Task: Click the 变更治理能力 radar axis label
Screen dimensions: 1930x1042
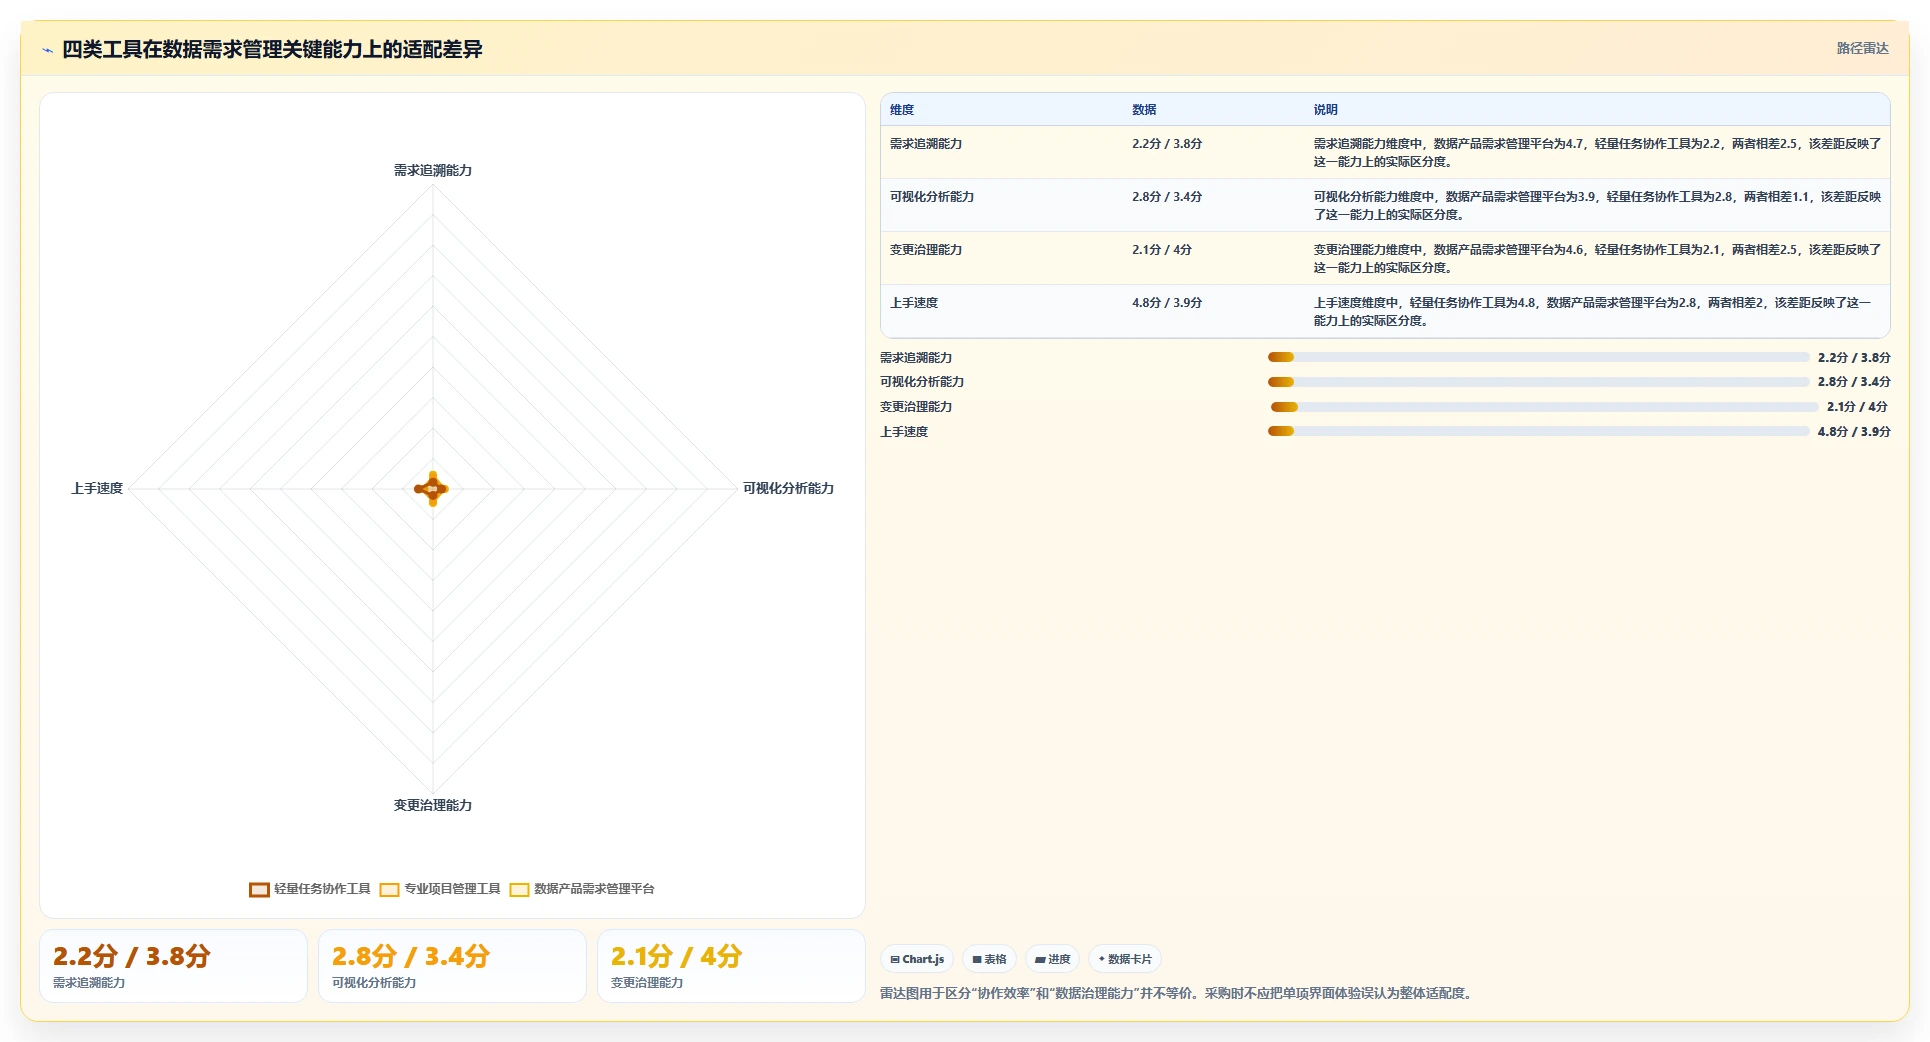Action: pyautogui.click(x=433, y=806)
